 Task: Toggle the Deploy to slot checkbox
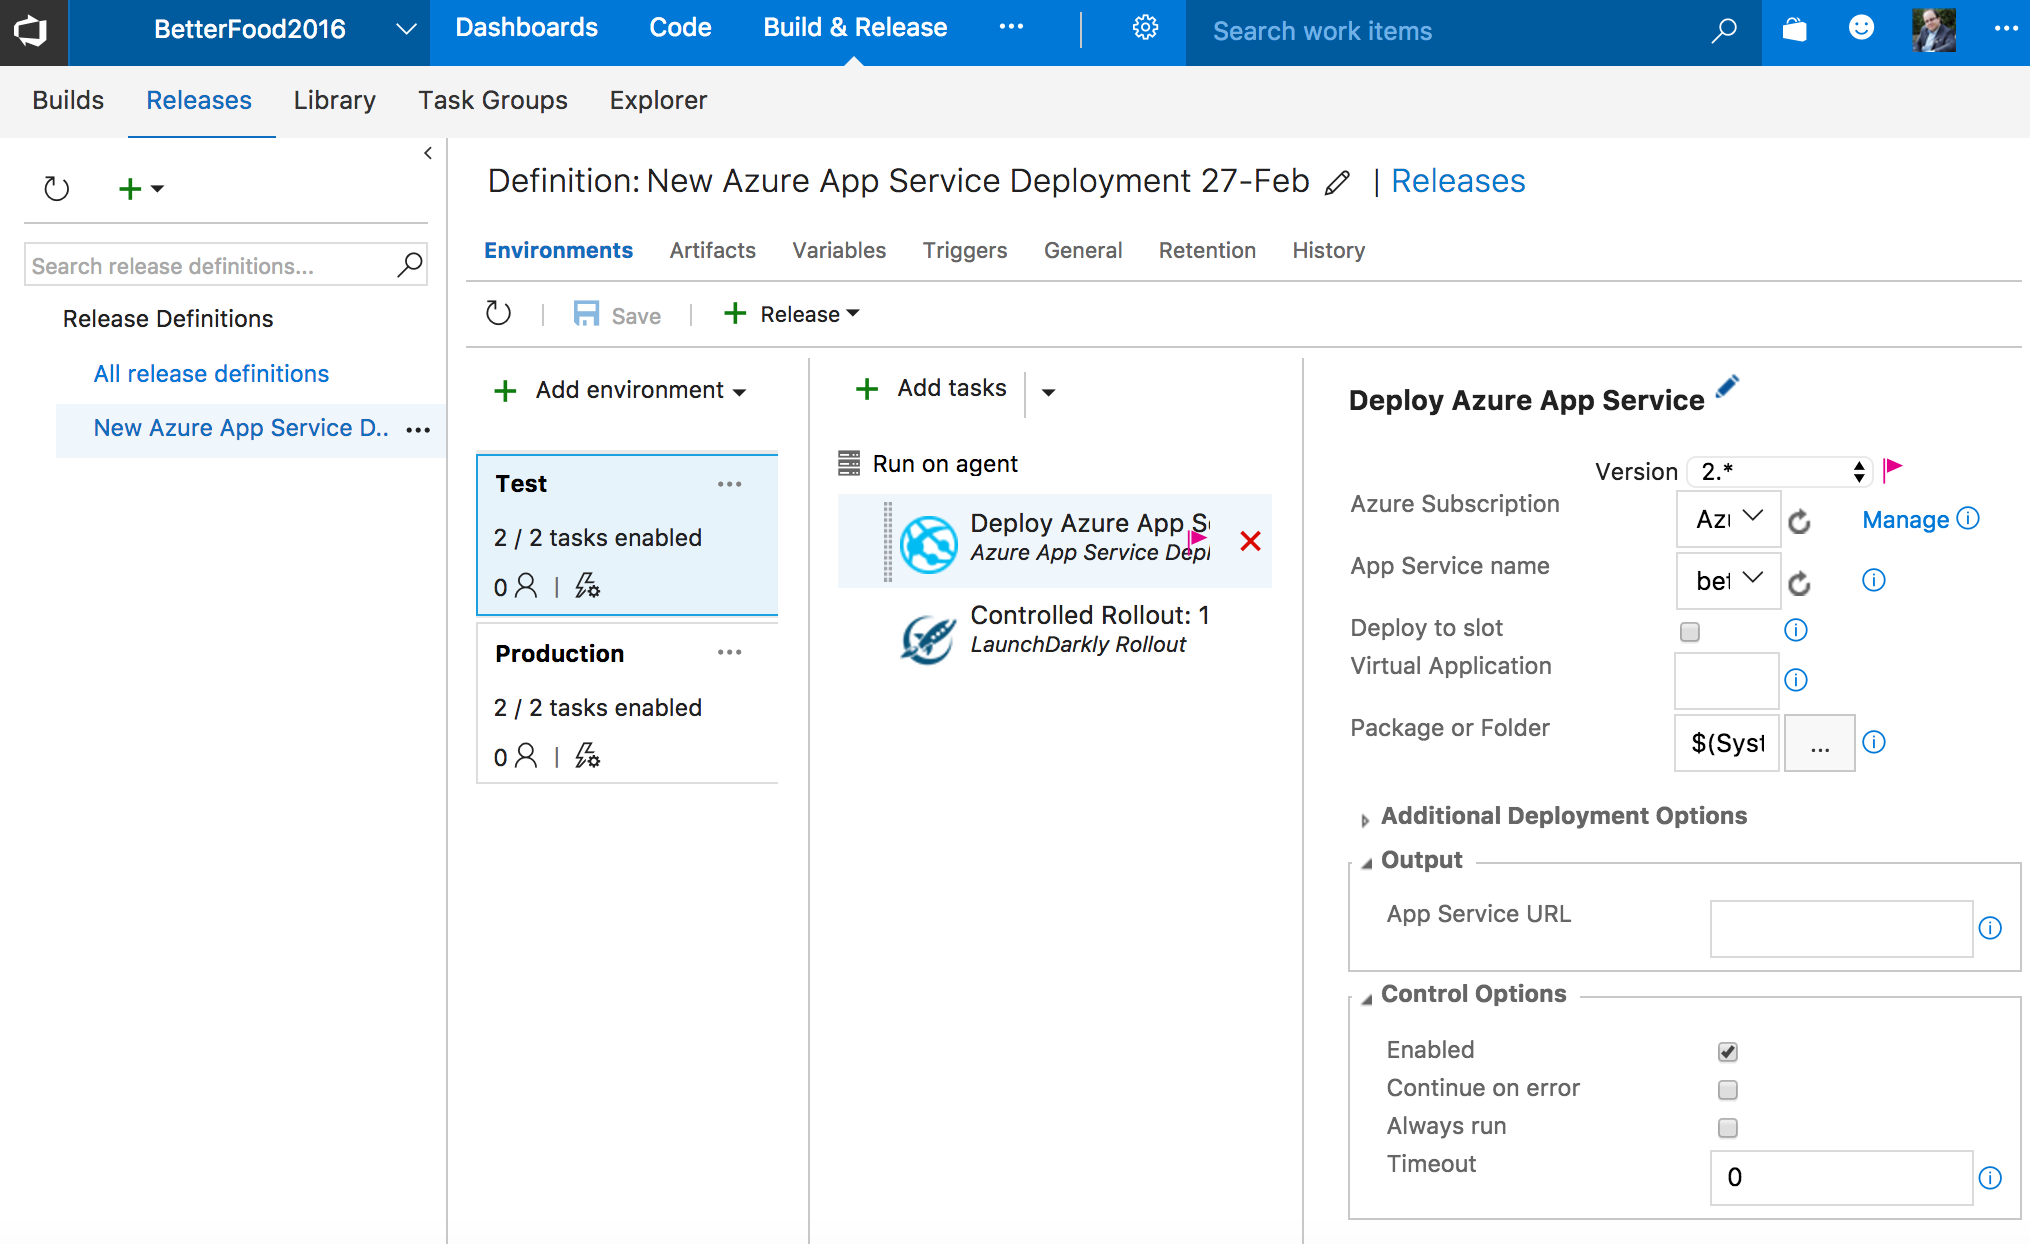tap(1690, 632)
